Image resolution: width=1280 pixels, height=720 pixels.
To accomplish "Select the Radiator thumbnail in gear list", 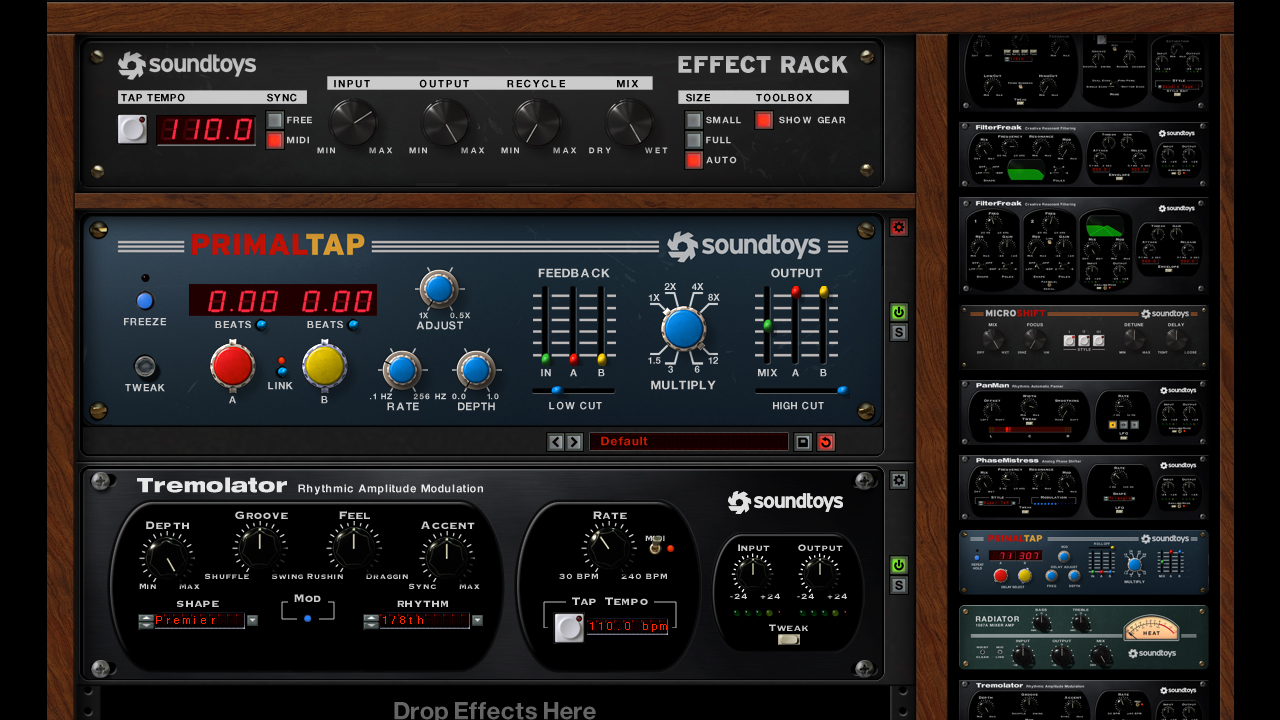I will click(x=1084, y=638).
